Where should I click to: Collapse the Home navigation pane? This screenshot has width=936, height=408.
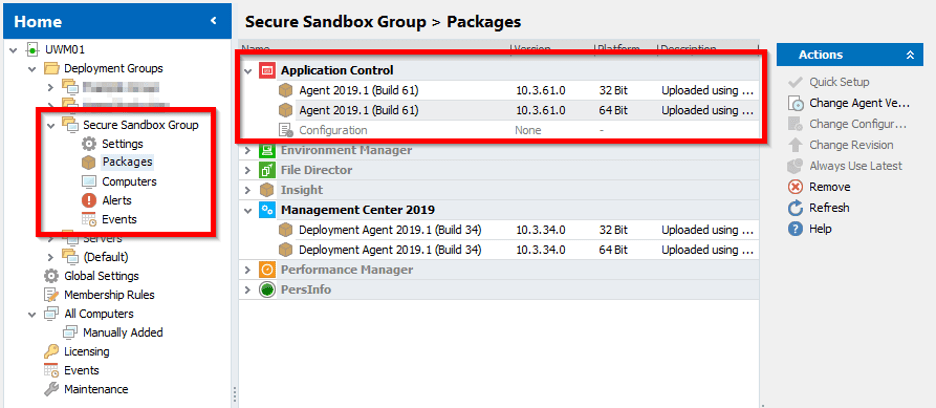(213, 21)
